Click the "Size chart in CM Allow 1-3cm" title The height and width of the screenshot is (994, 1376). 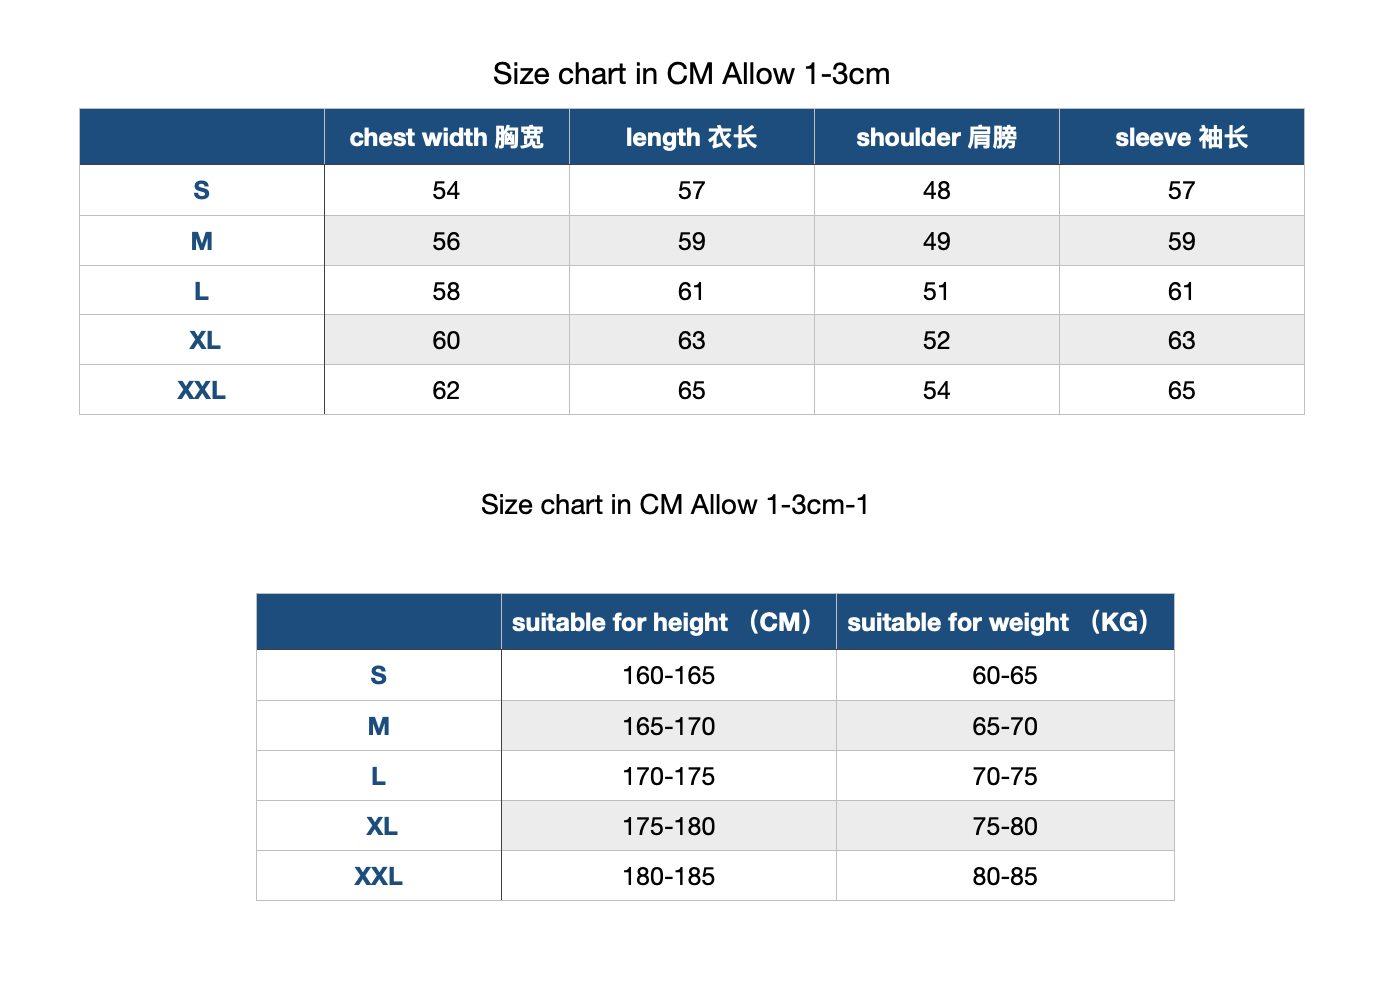691,74
